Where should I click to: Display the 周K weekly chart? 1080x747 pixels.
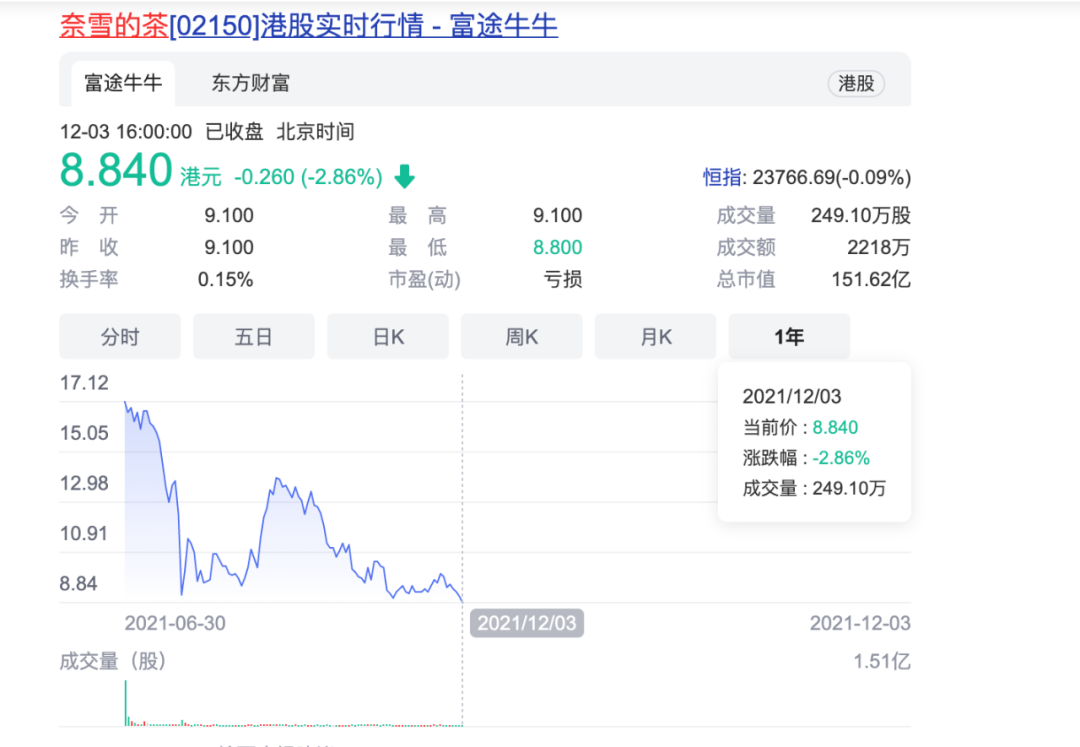pos(522,337)
